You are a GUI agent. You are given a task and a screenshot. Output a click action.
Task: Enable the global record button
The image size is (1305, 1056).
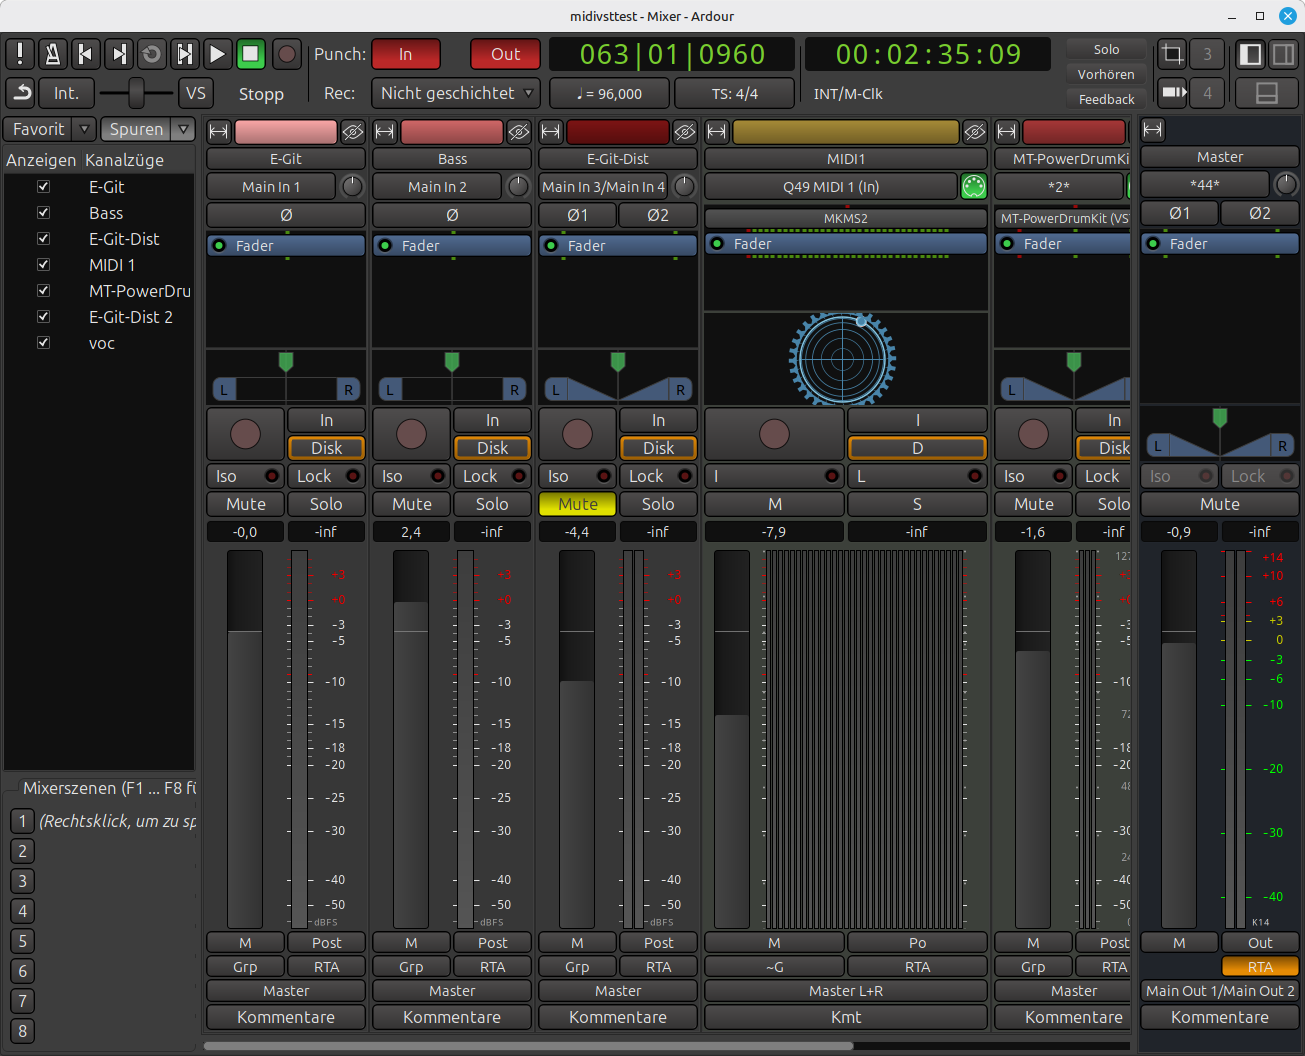click(x=287, y=54)
